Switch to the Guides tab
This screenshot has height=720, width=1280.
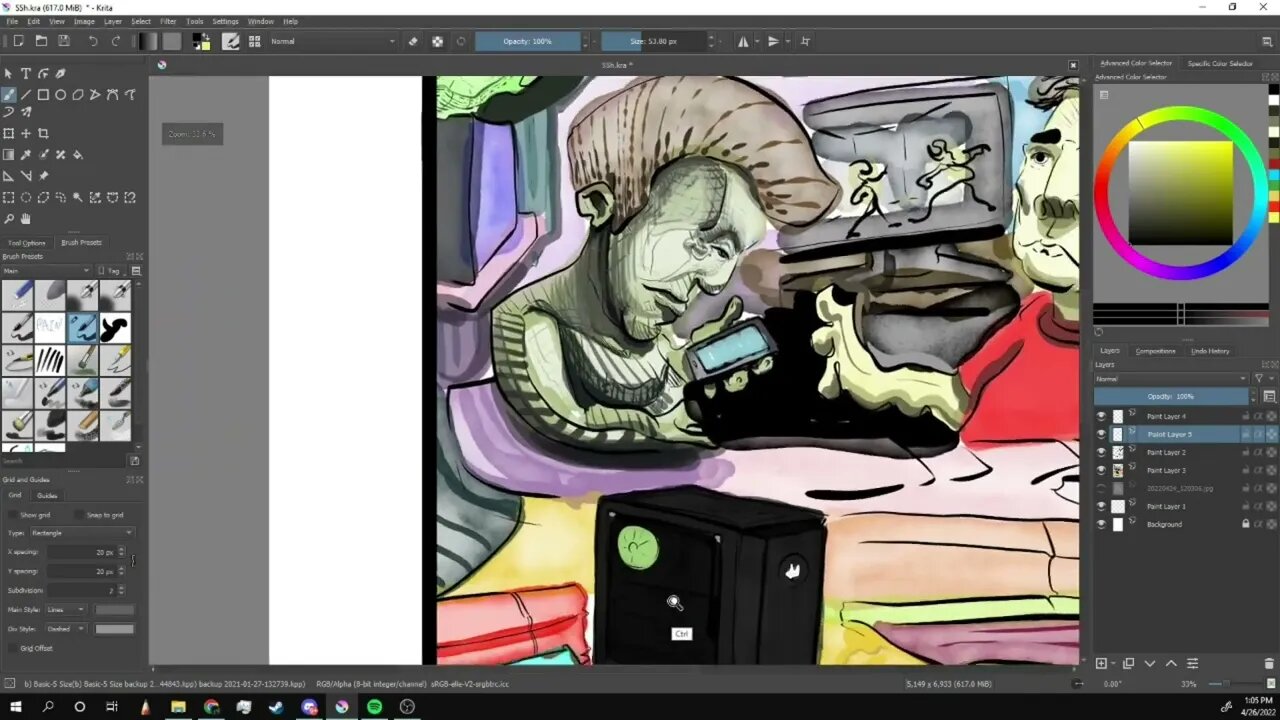(47, 495)
